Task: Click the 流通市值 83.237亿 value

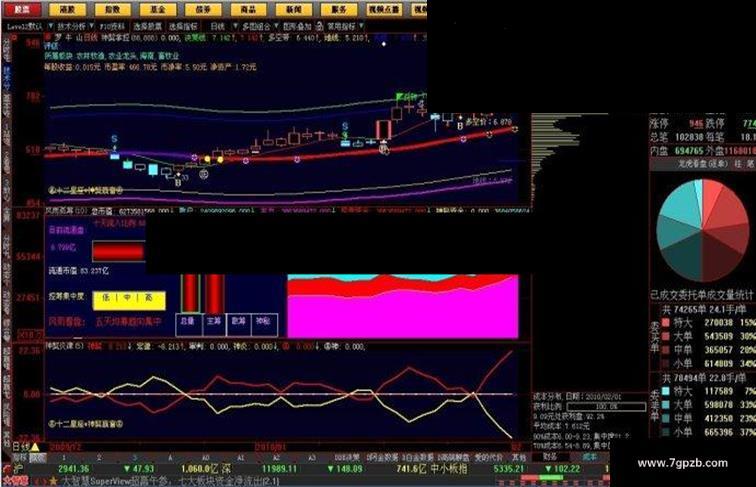Action: 79,271
